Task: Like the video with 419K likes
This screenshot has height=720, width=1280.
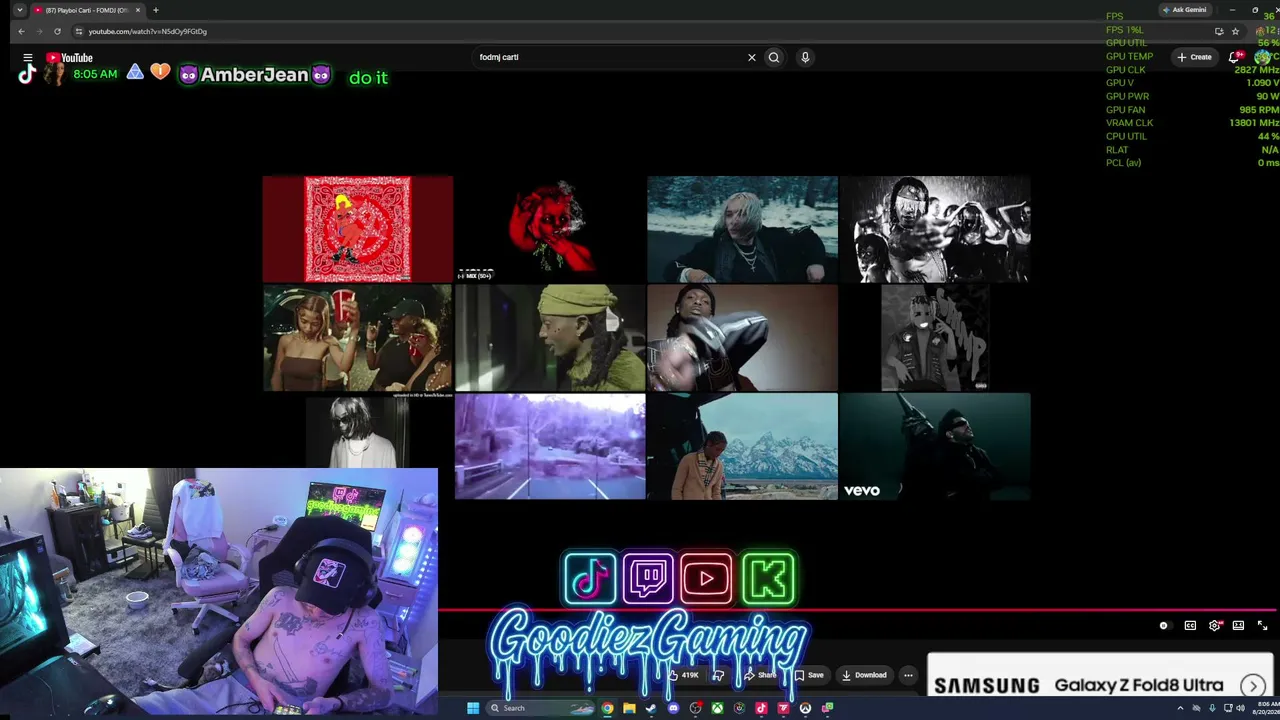Action: coord(683,675)
